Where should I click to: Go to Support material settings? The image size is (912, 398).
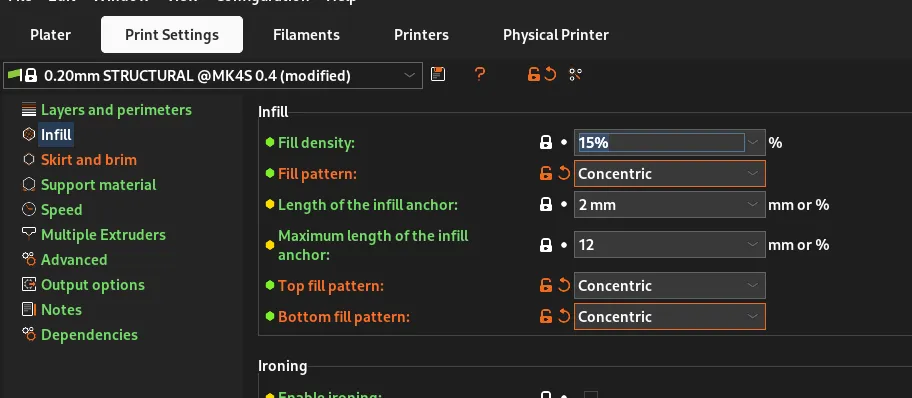point(98,184)
